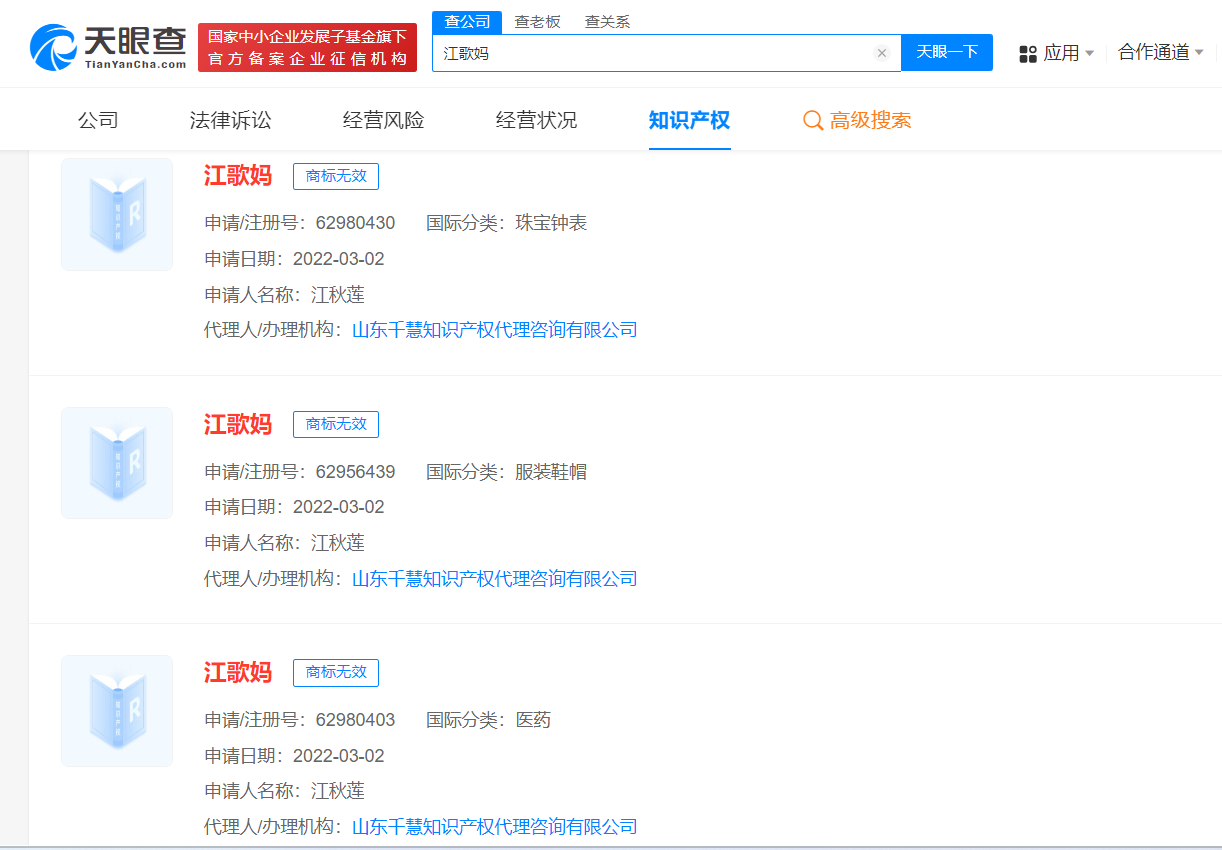Screen dimensions: 1222x850
Task: Expand the 应用 dropdown arrow
Action: pyautogui.click(x=1090, y=53)
